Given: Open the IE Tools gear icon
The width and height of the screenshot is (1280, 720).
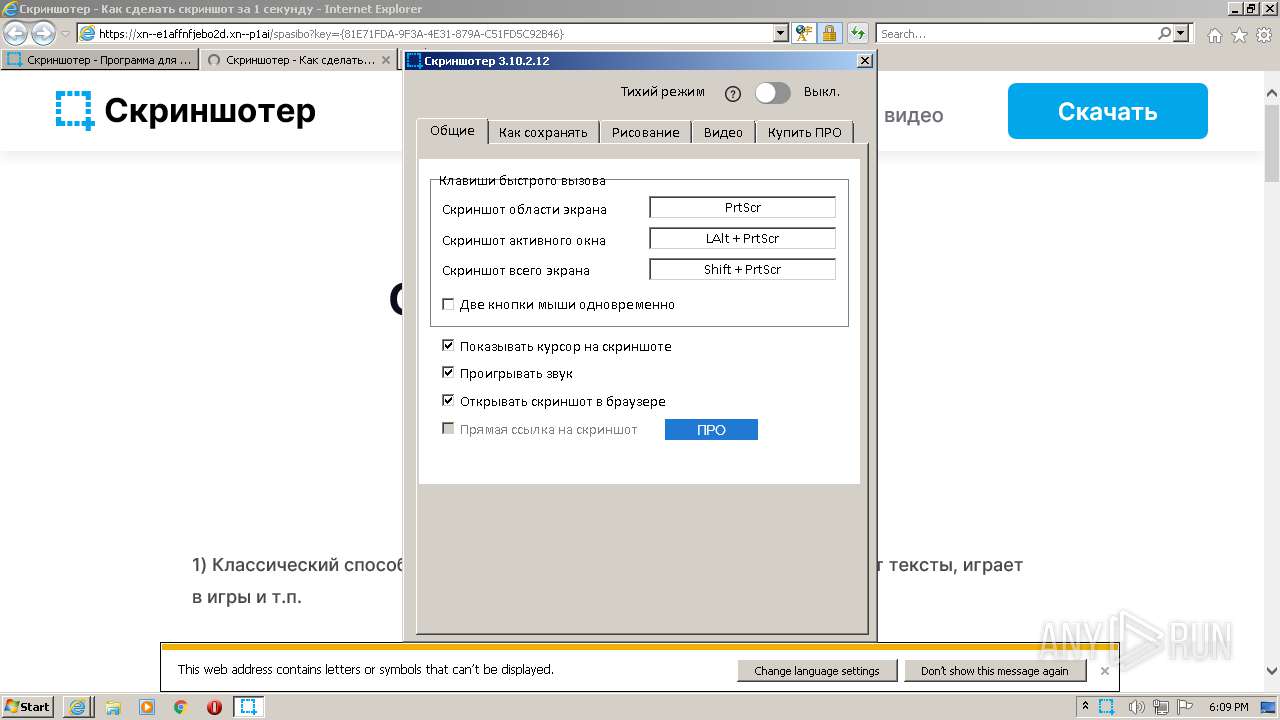Looking at the screenshot, I should click(1263, 35).
